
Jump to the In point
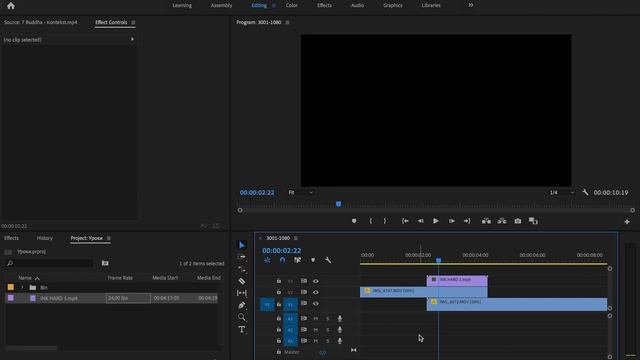(405, 221)
